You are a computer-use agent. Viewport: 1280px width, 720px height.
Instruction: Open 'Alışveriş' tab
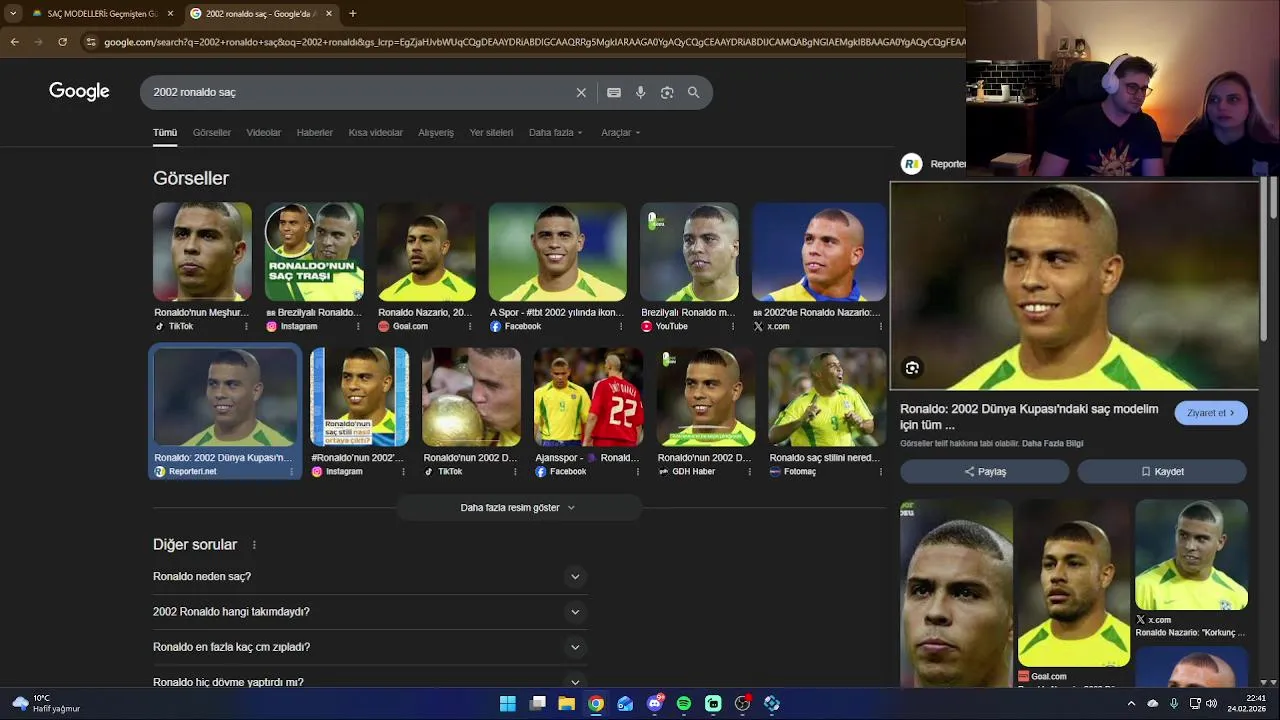click(x=436, y=132)
